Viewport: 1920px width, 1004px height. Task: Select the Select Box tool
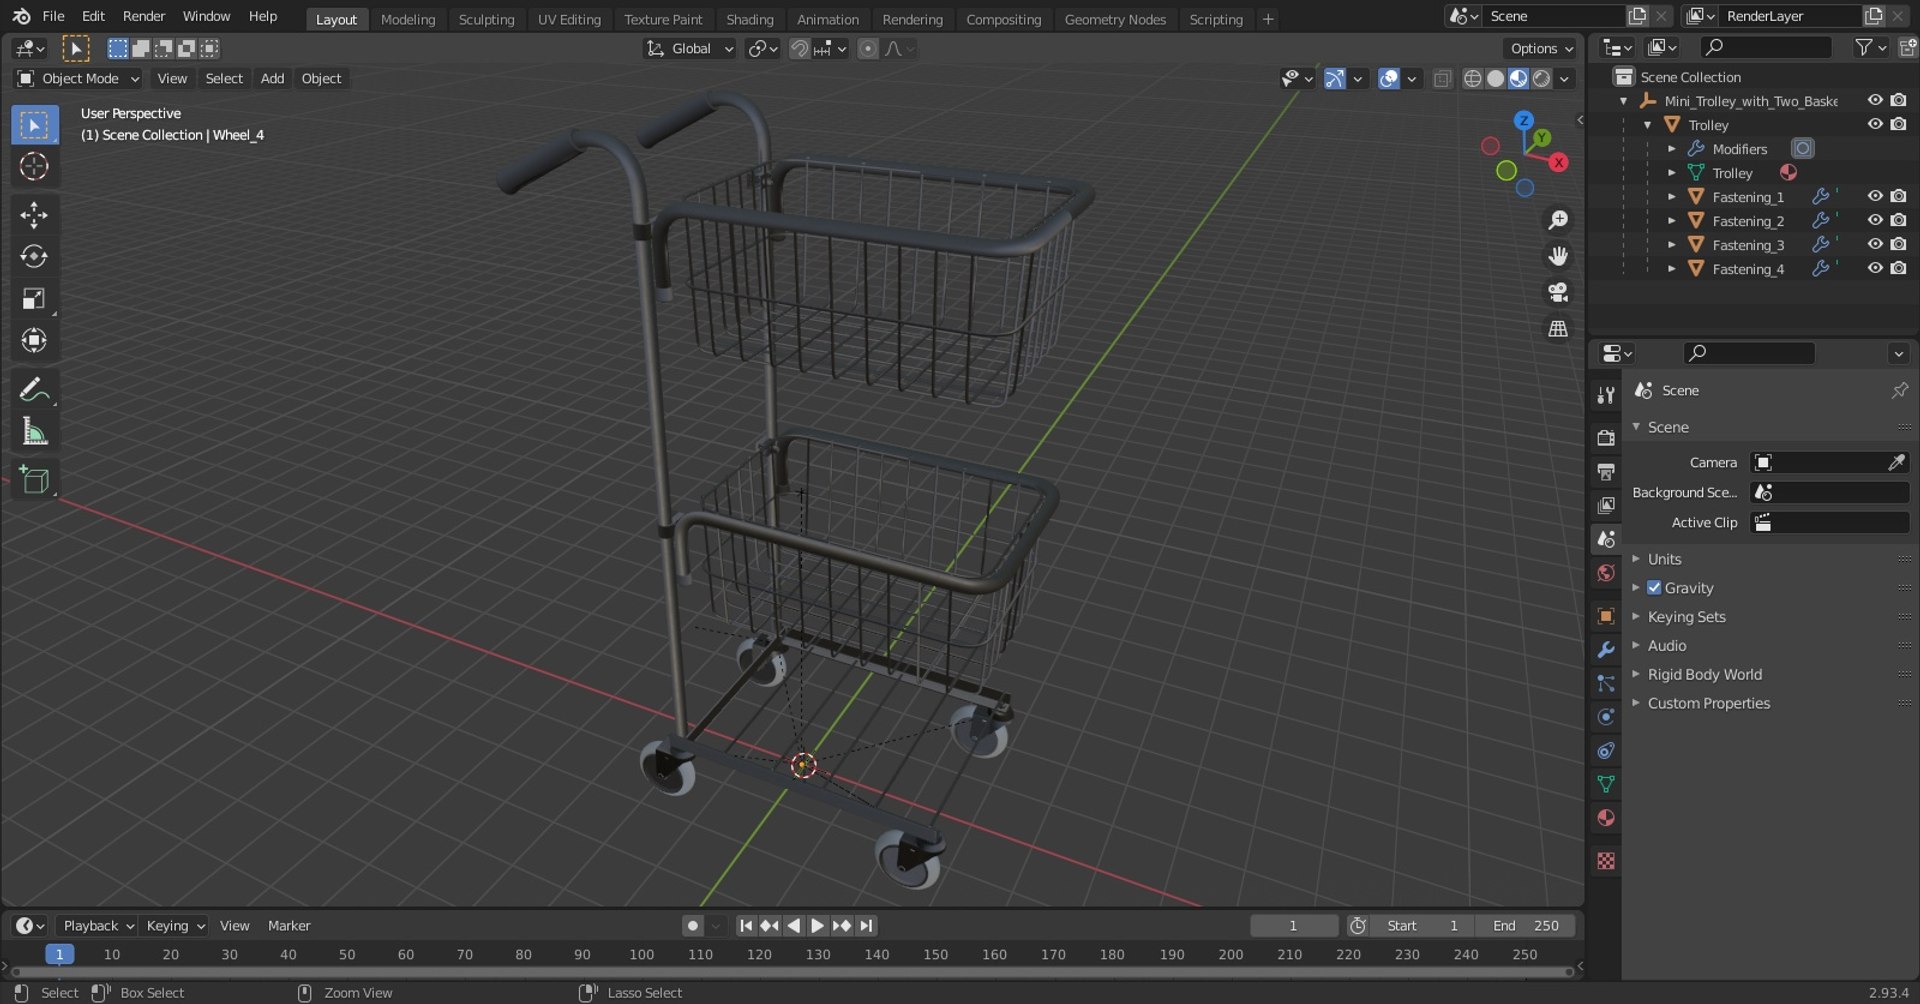pyautogui.click(x=34, y=125)
